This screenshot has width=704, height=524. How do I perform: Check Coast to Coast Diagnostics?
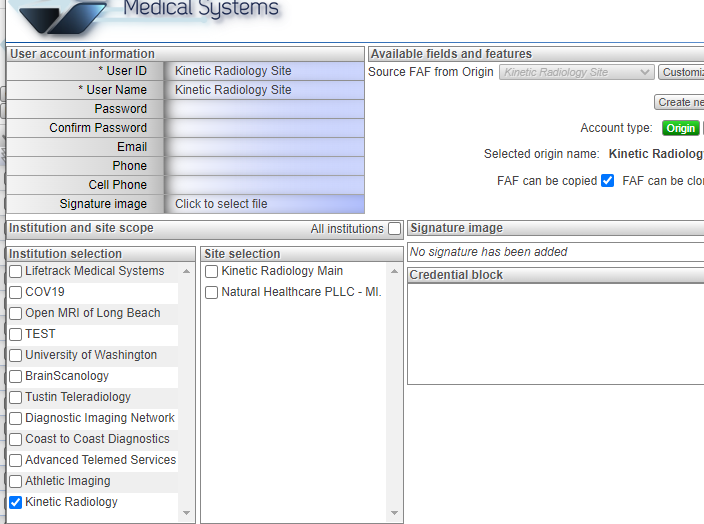[16, 439]
